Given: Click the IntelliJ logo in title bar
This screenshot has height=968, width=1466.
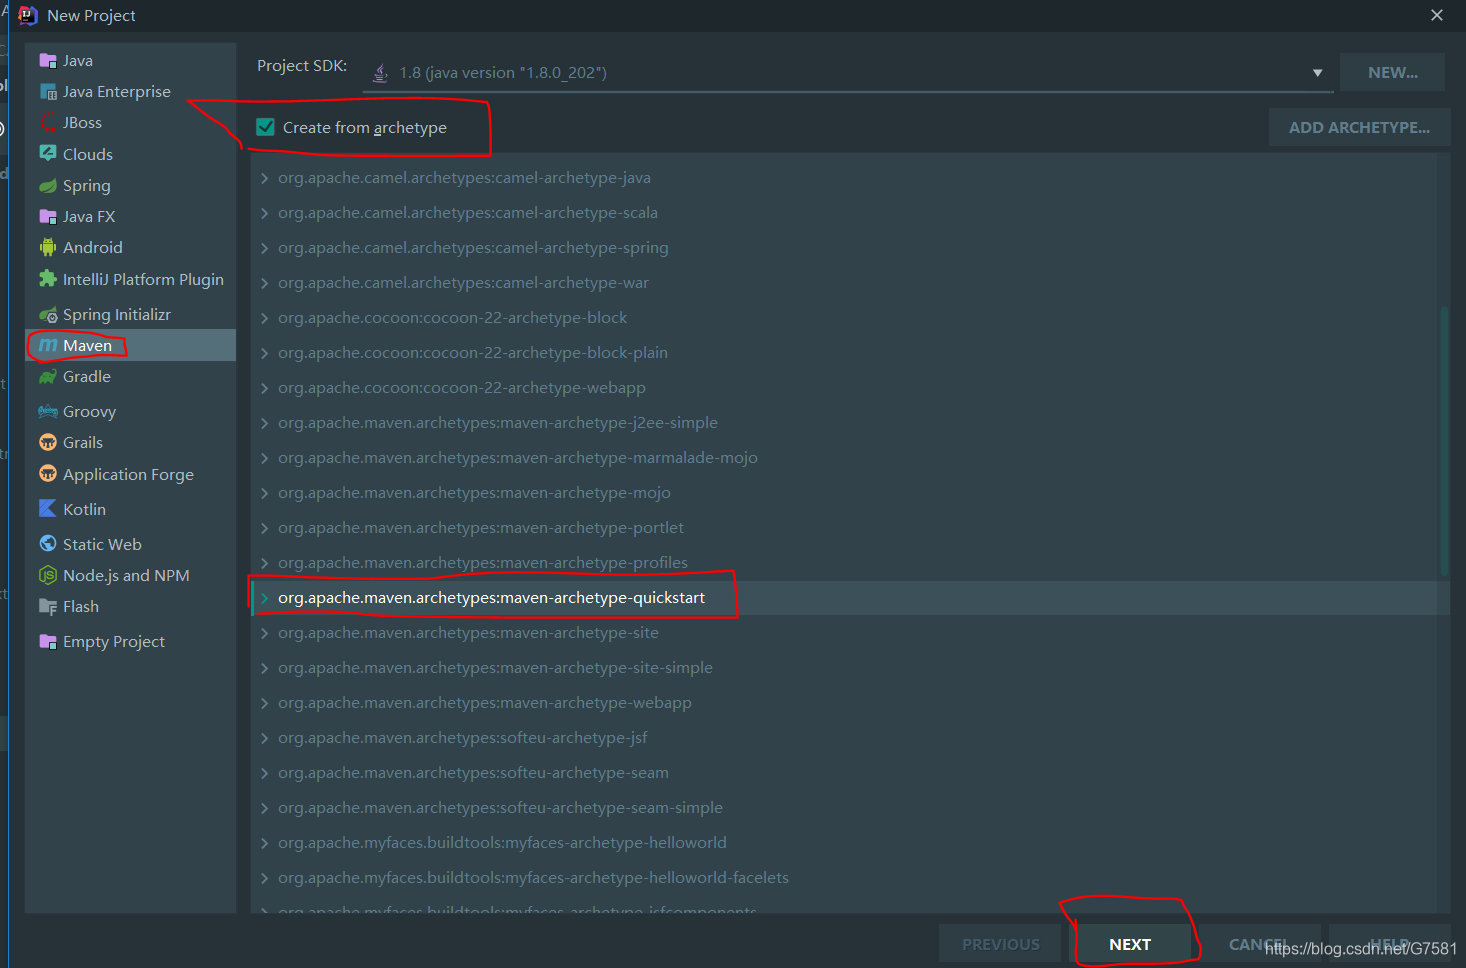Looking at the screenshot, I should click(27, 15).
